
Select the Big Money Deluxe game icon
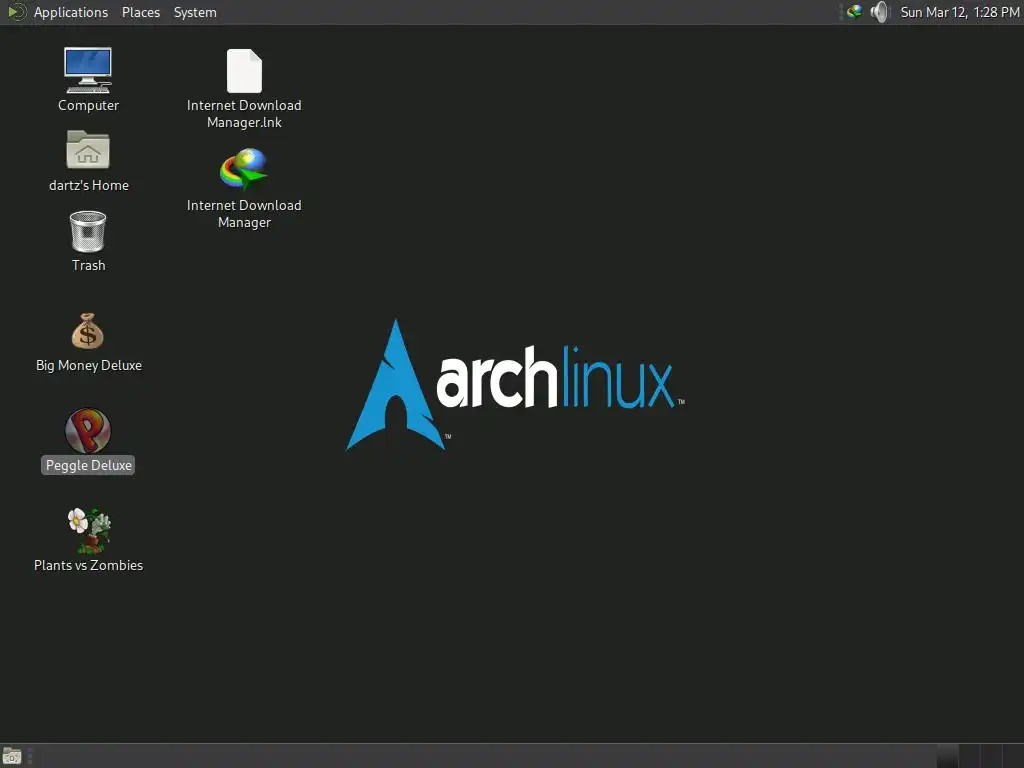click(x=88, y=331)
